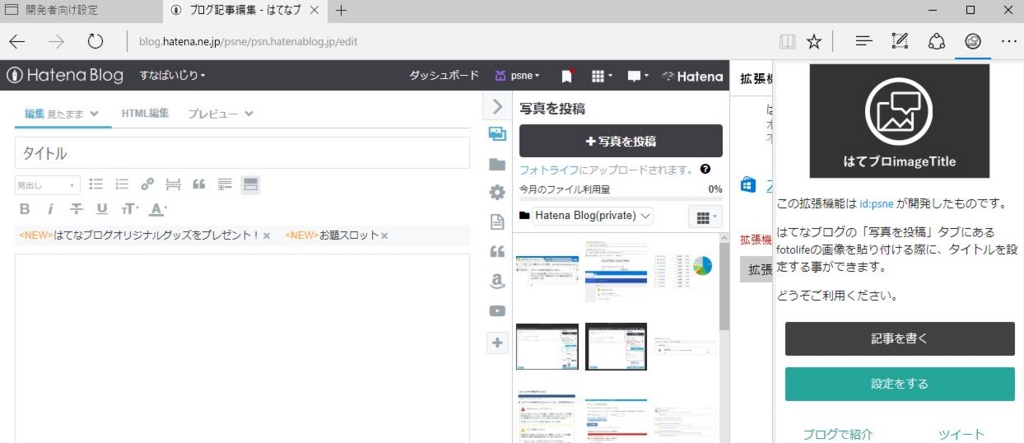Switch to the HTML編集 tab

coord(145,113)
